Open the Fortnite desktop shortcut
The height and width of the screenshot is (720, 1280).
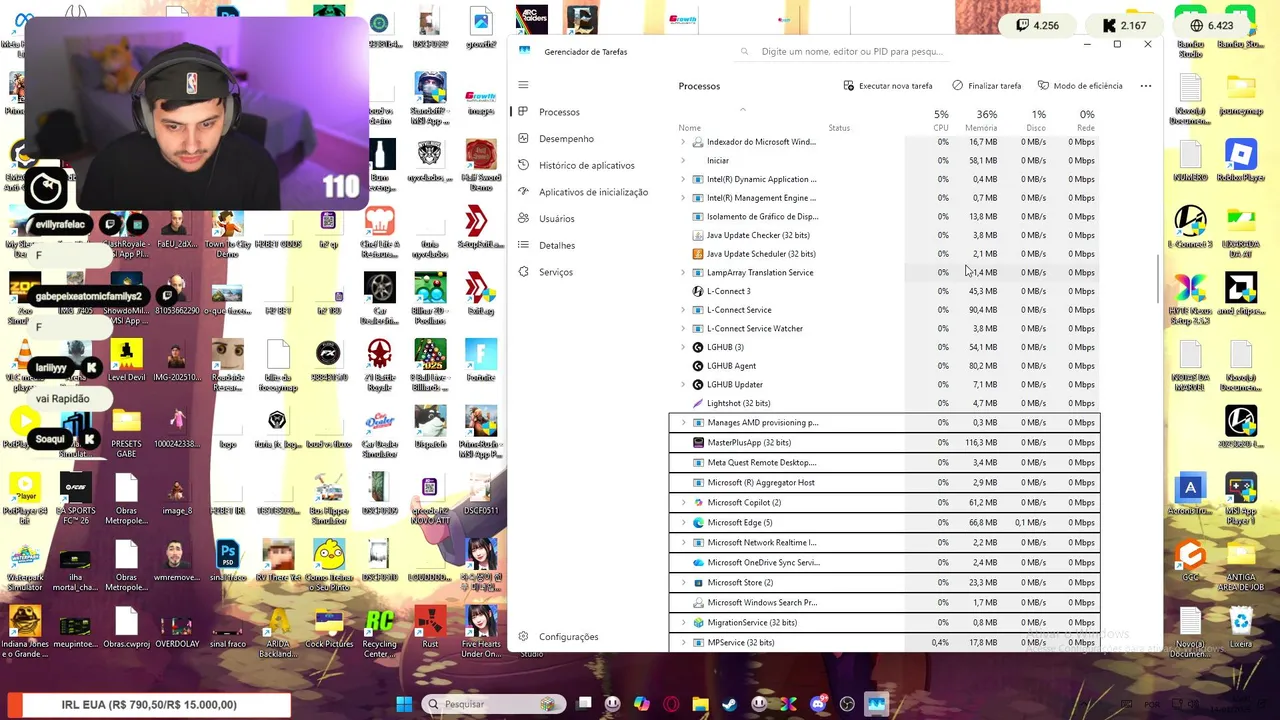pos(481,360)
